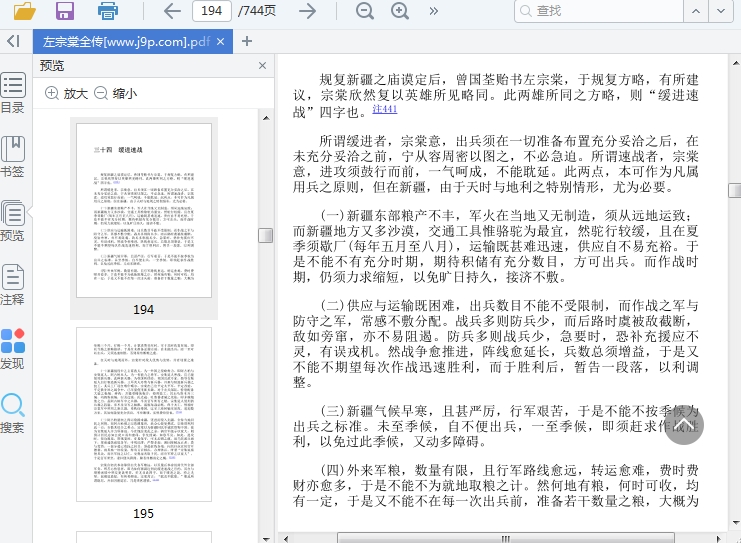Open the 注释 annotations panel
Viewport: 741px width, 543px height.
click(x=13, y=285)
